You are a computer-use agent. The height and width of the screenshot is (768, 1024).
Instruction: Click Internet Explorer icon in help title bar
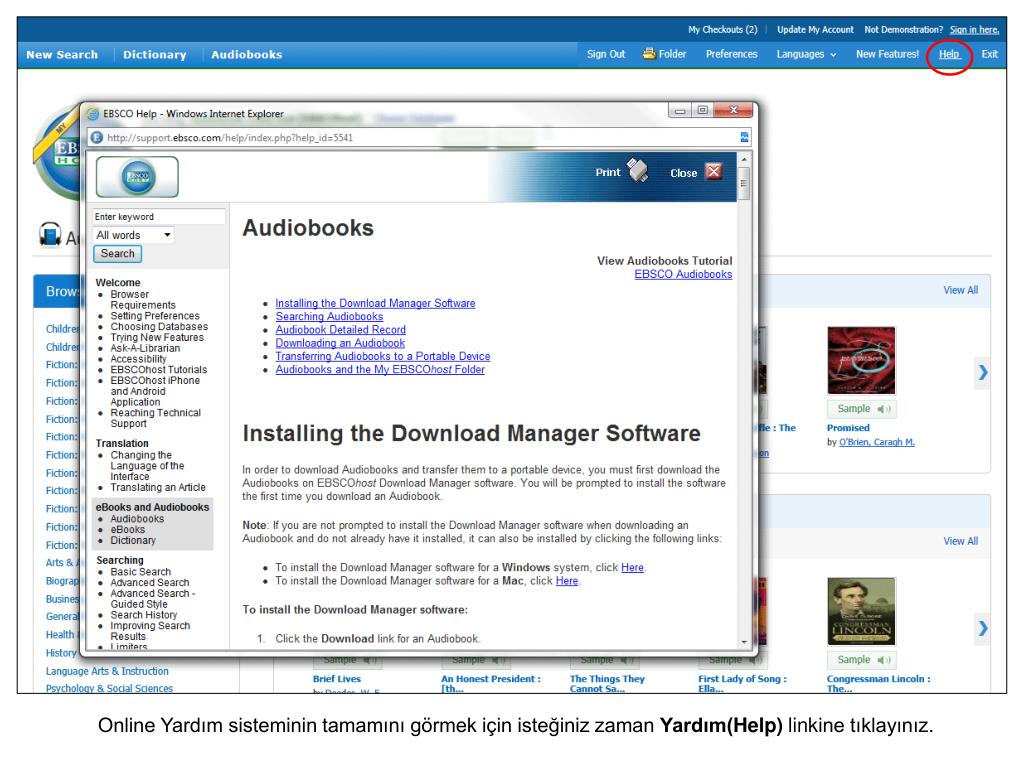point(93,114)
